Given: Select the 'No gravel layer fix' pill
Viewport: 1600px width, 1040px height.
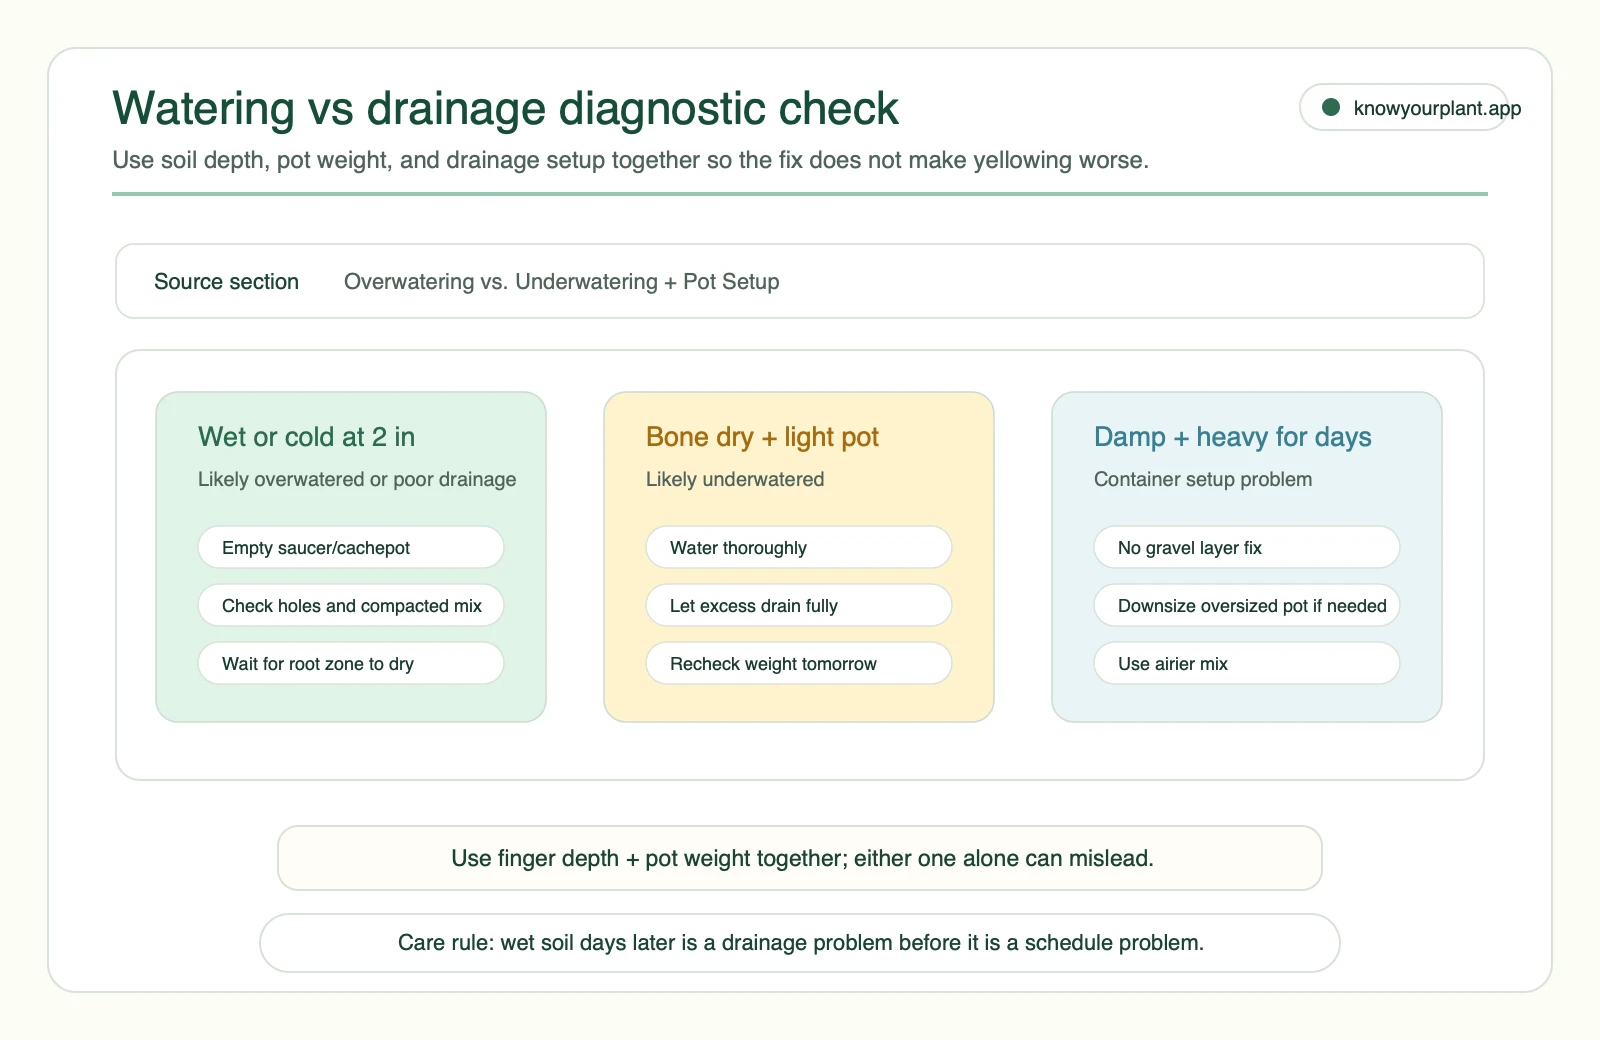Looking at the screenshot, I should coord(1247,547).
